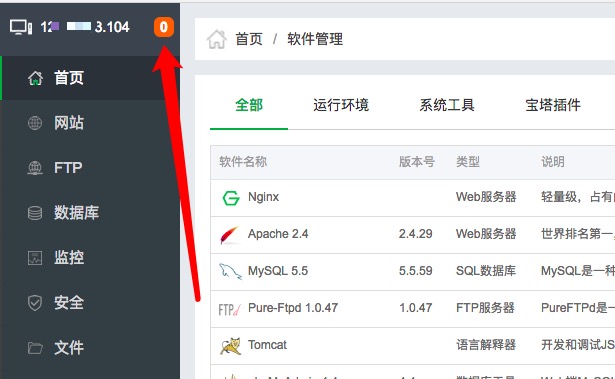Click the SQL数据库 type cell
615x379 pixels.
tap(486, 271)
